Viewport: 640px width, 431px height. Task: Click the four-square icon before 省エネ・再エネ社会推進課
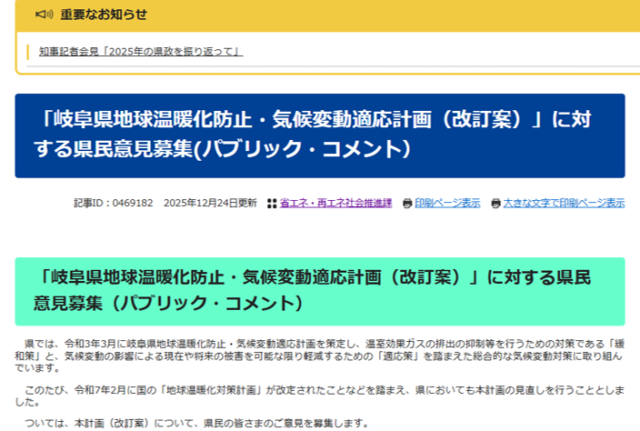(x=272, y=203)
